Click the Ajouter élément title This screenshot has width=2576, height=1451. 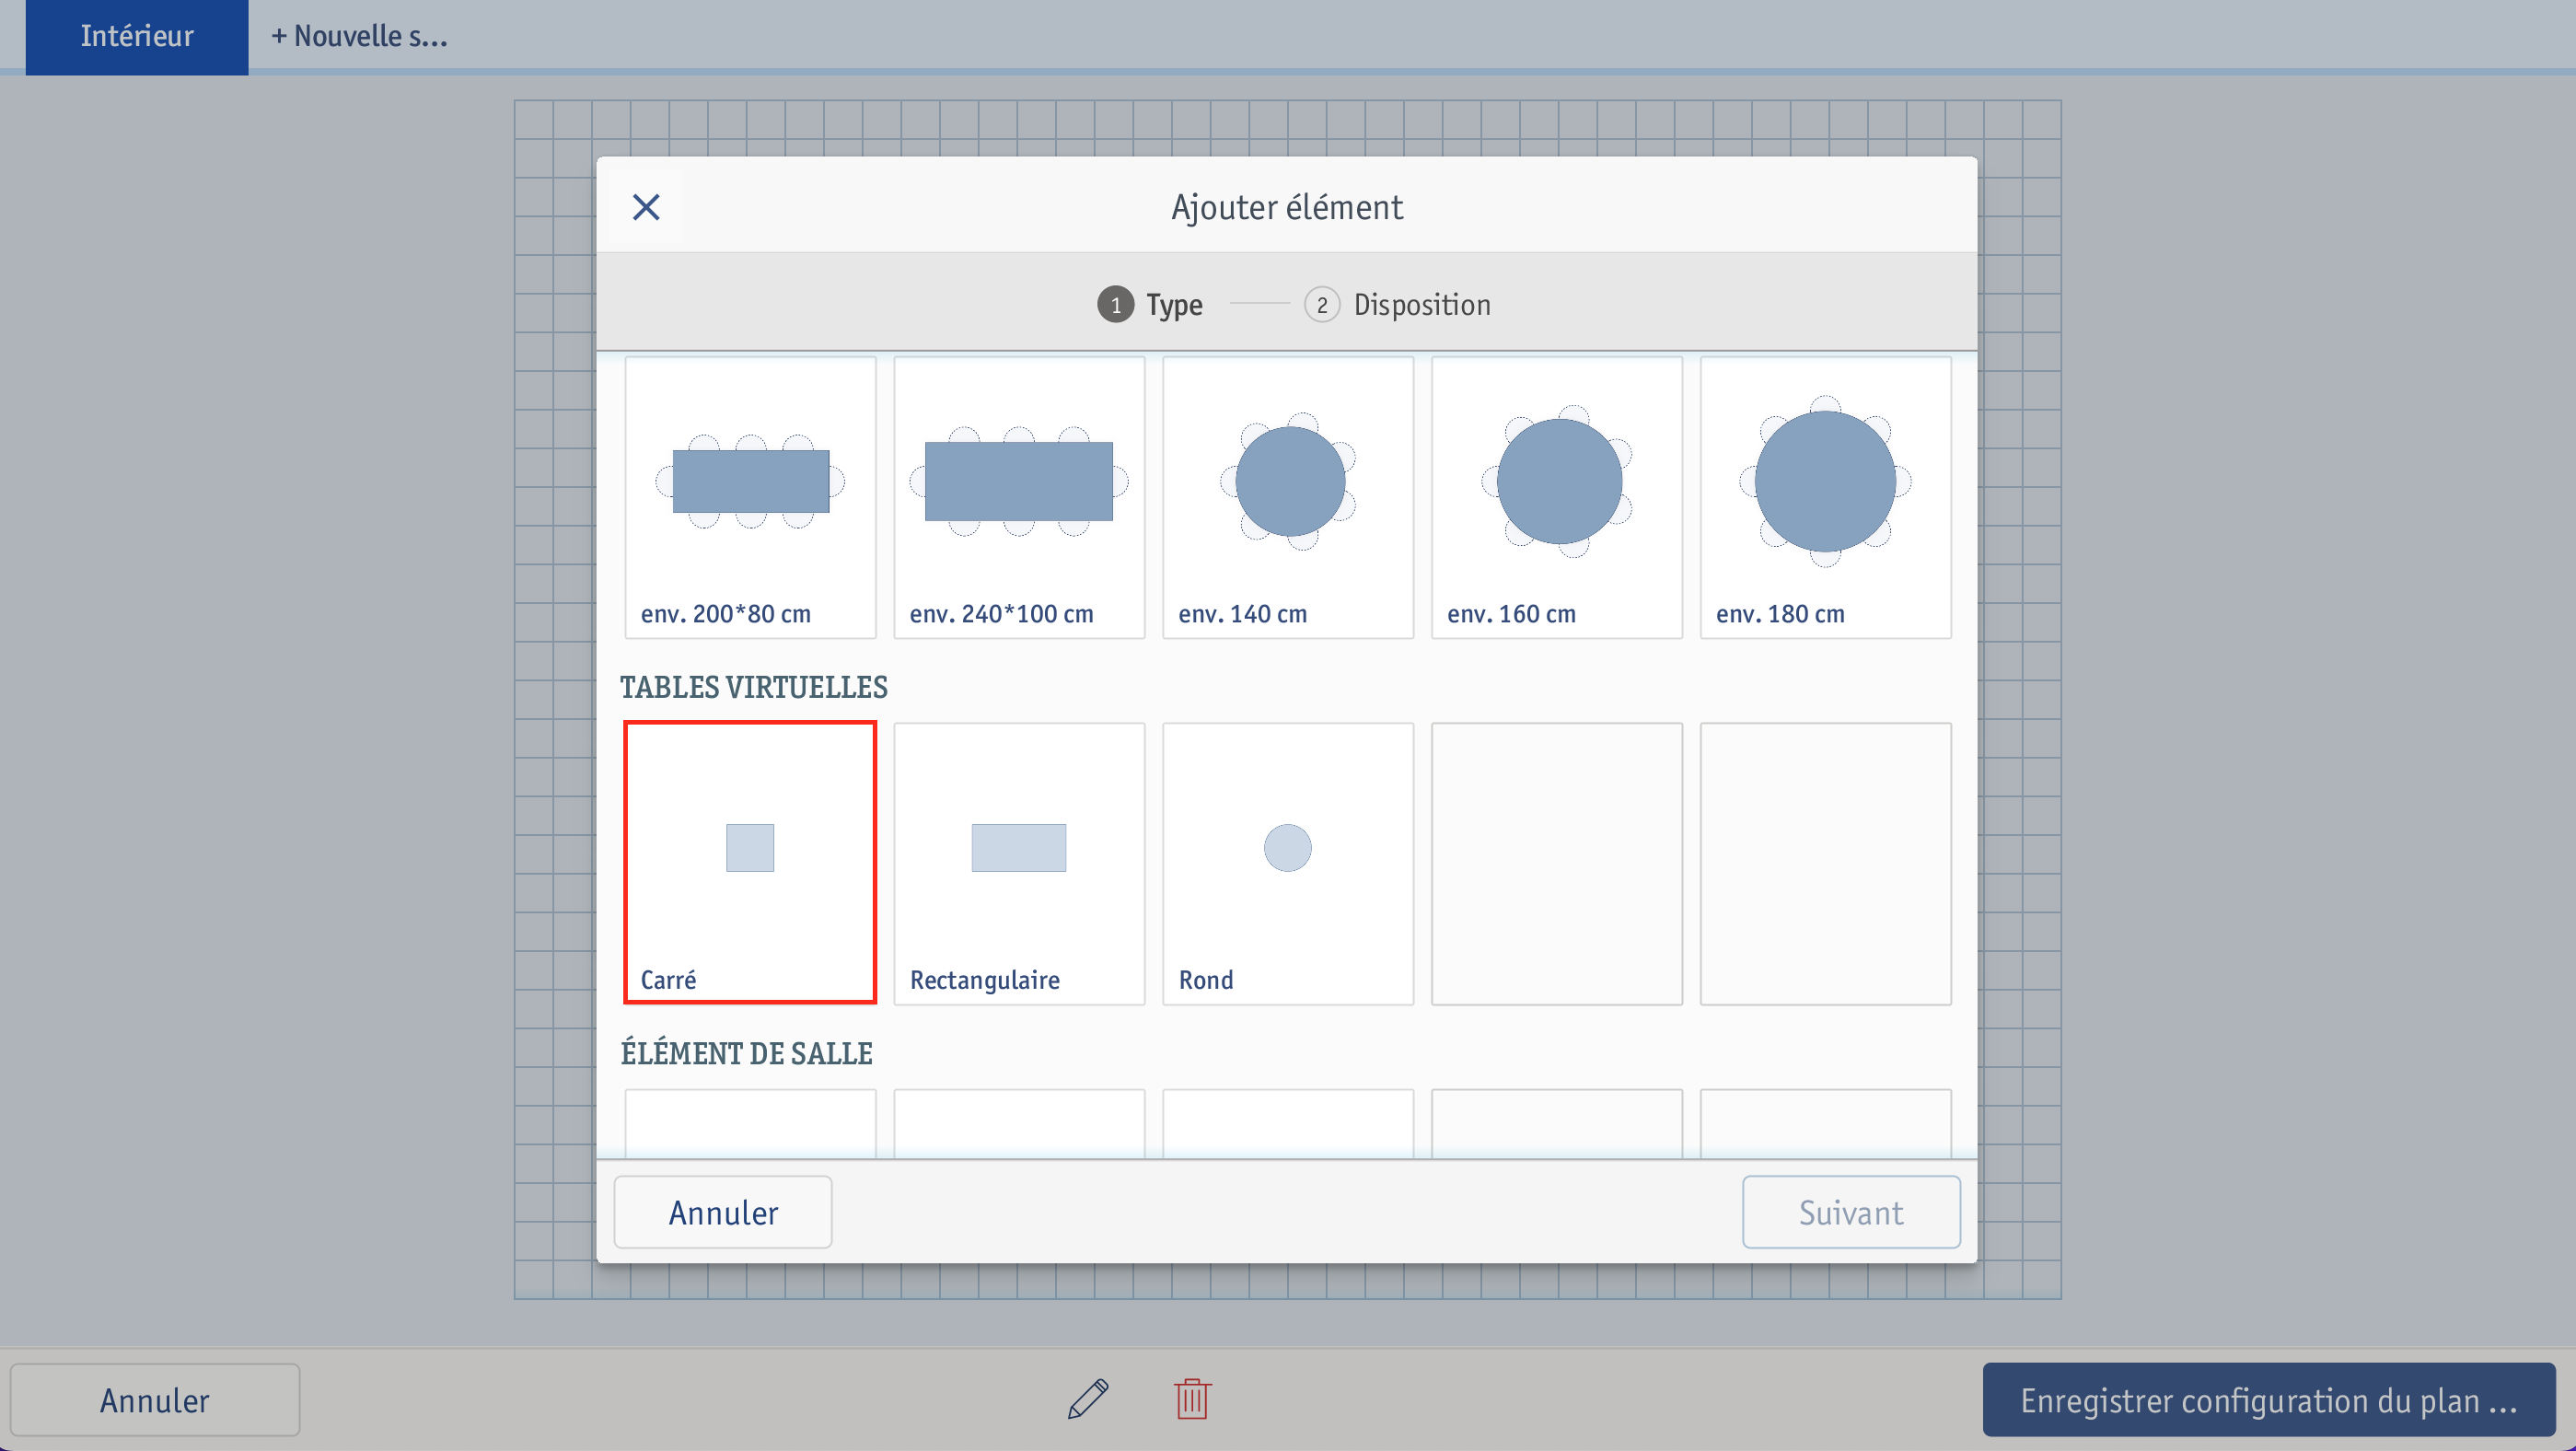(x=1287, y=207)
